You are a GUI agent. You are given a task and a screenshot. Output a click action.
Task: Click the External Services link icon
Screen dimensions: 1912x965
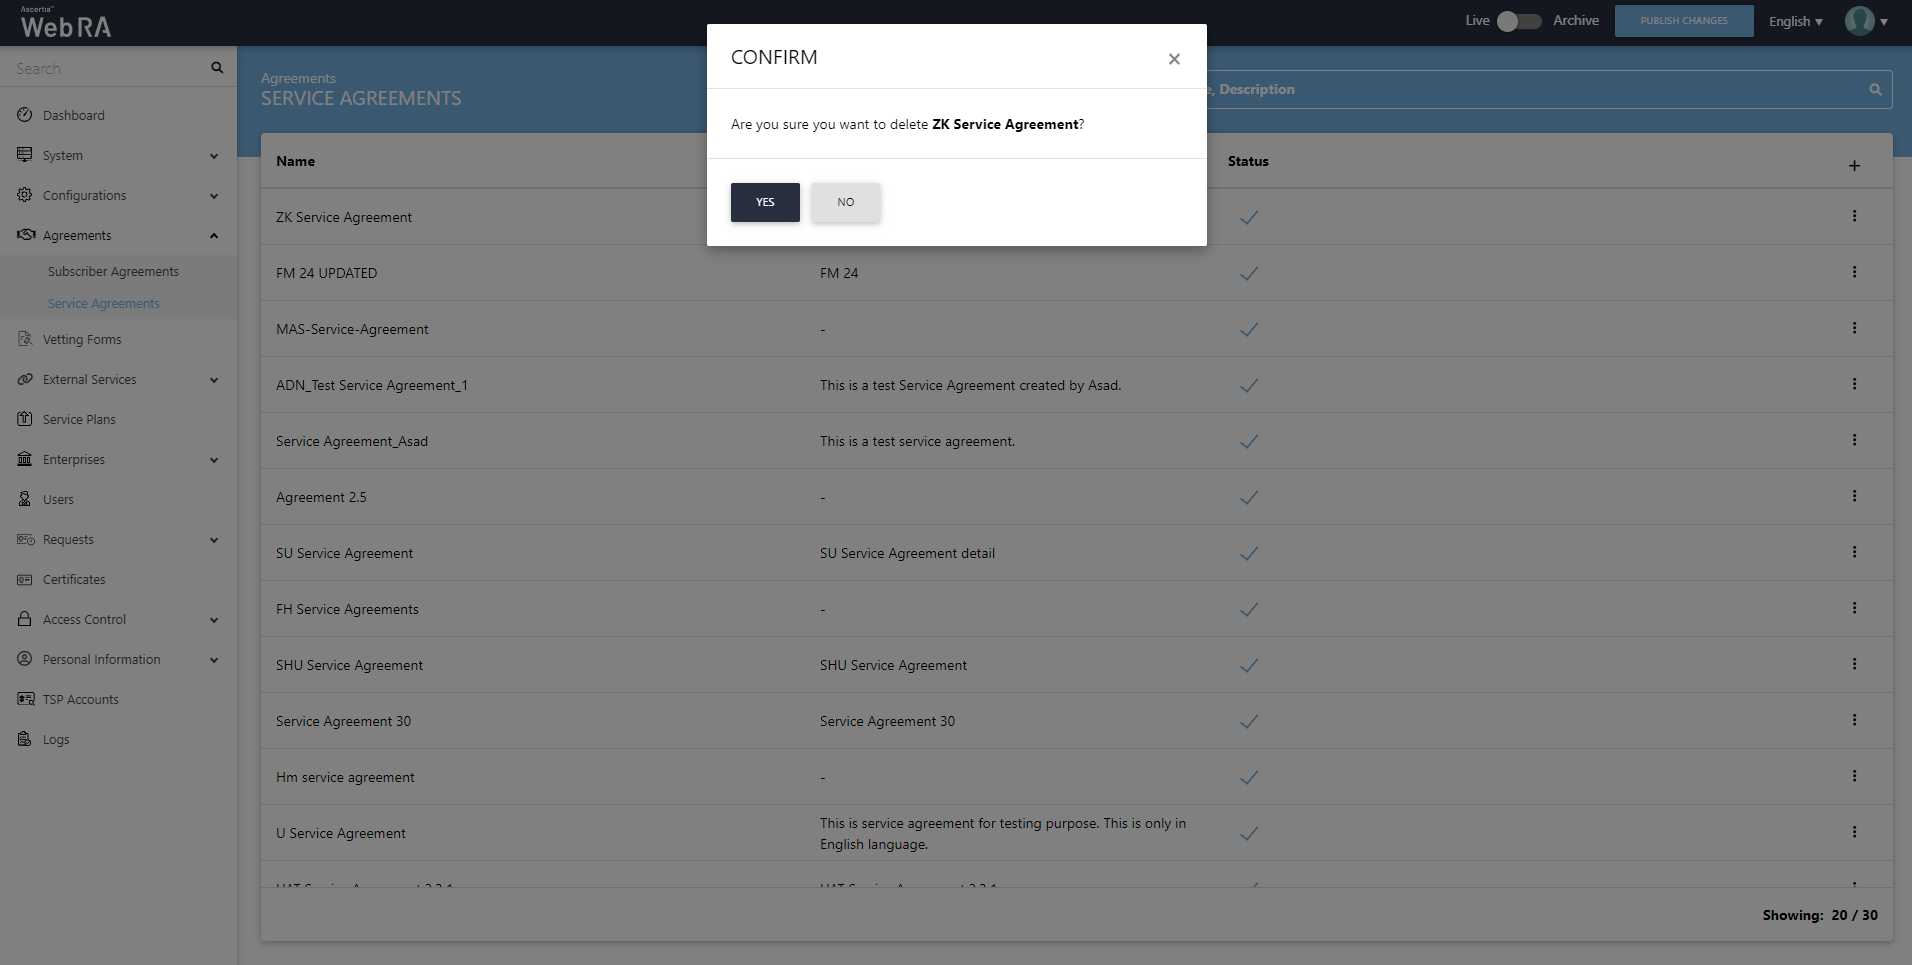click(25, 379)
